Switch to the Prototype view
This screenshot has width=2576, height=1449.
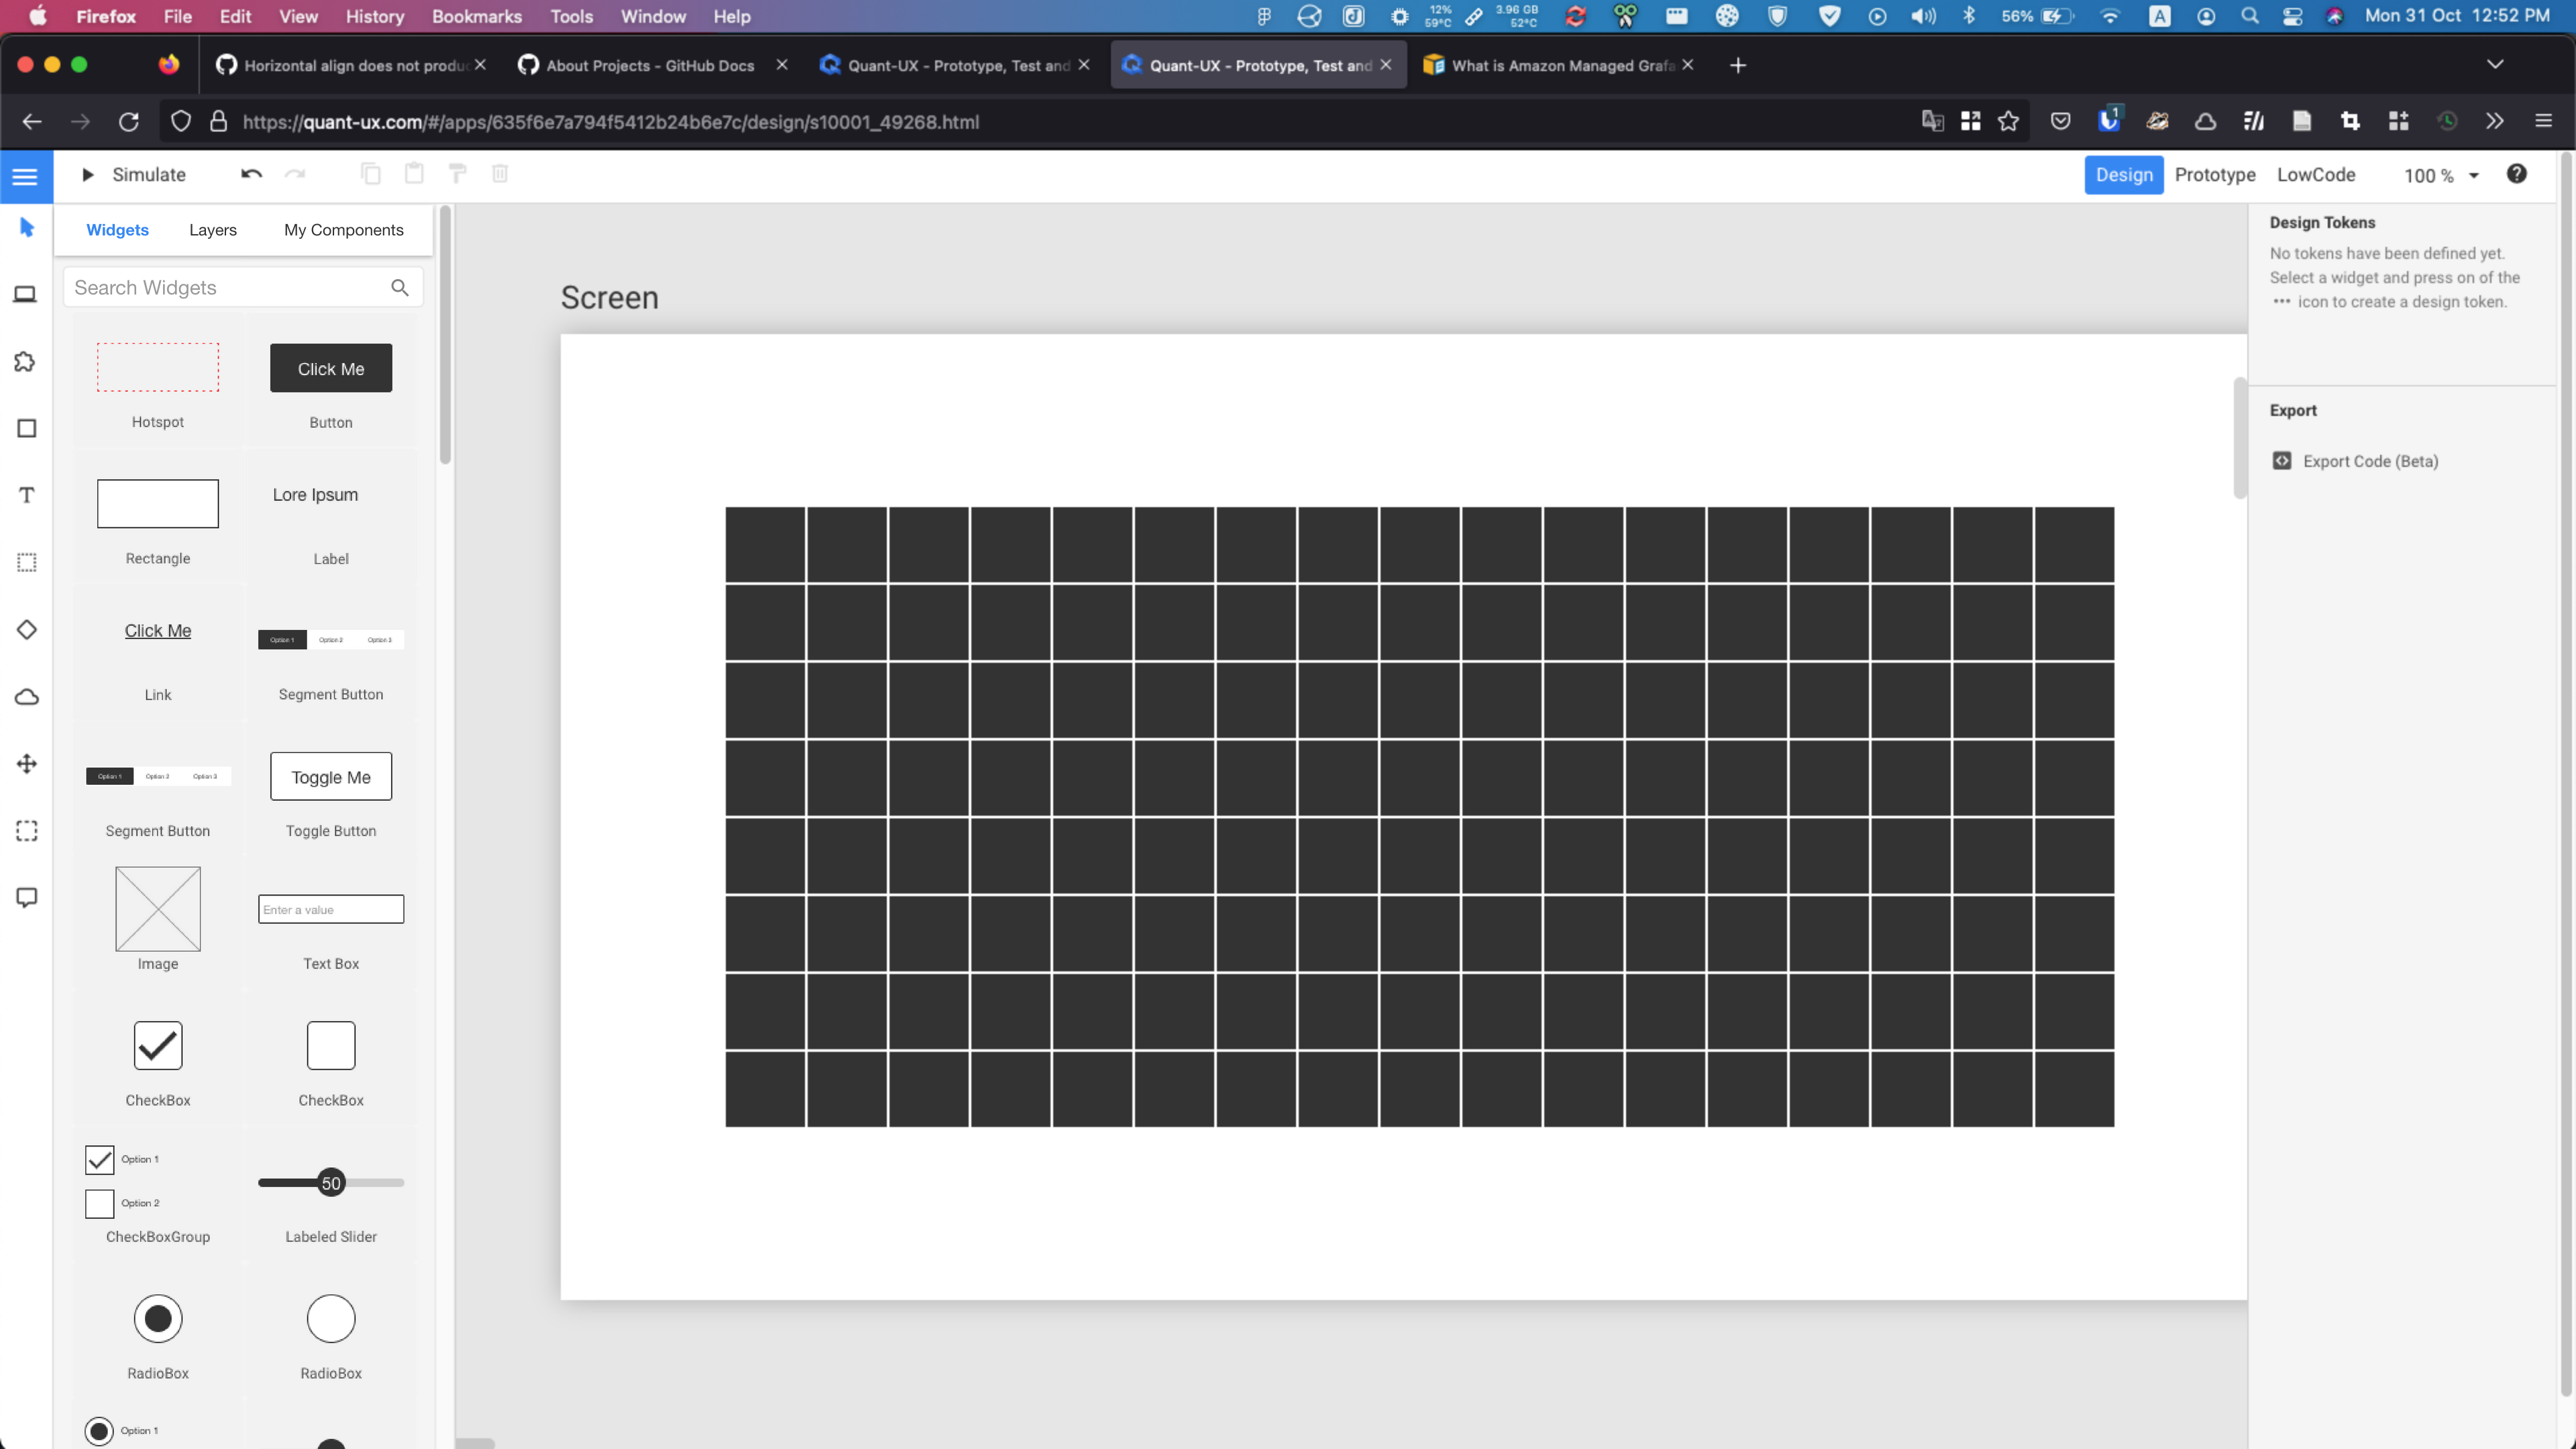point(2214,174)
